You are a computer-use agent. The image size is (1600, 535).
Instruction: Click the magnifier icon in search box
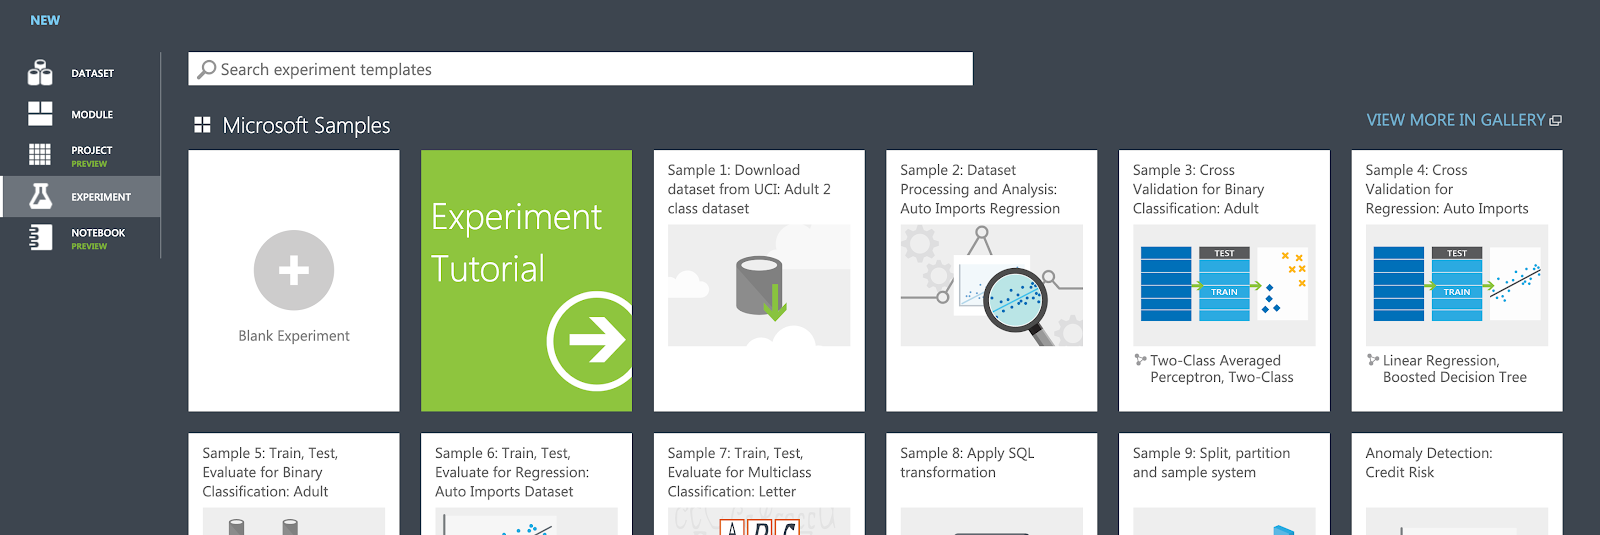[207, 69]
